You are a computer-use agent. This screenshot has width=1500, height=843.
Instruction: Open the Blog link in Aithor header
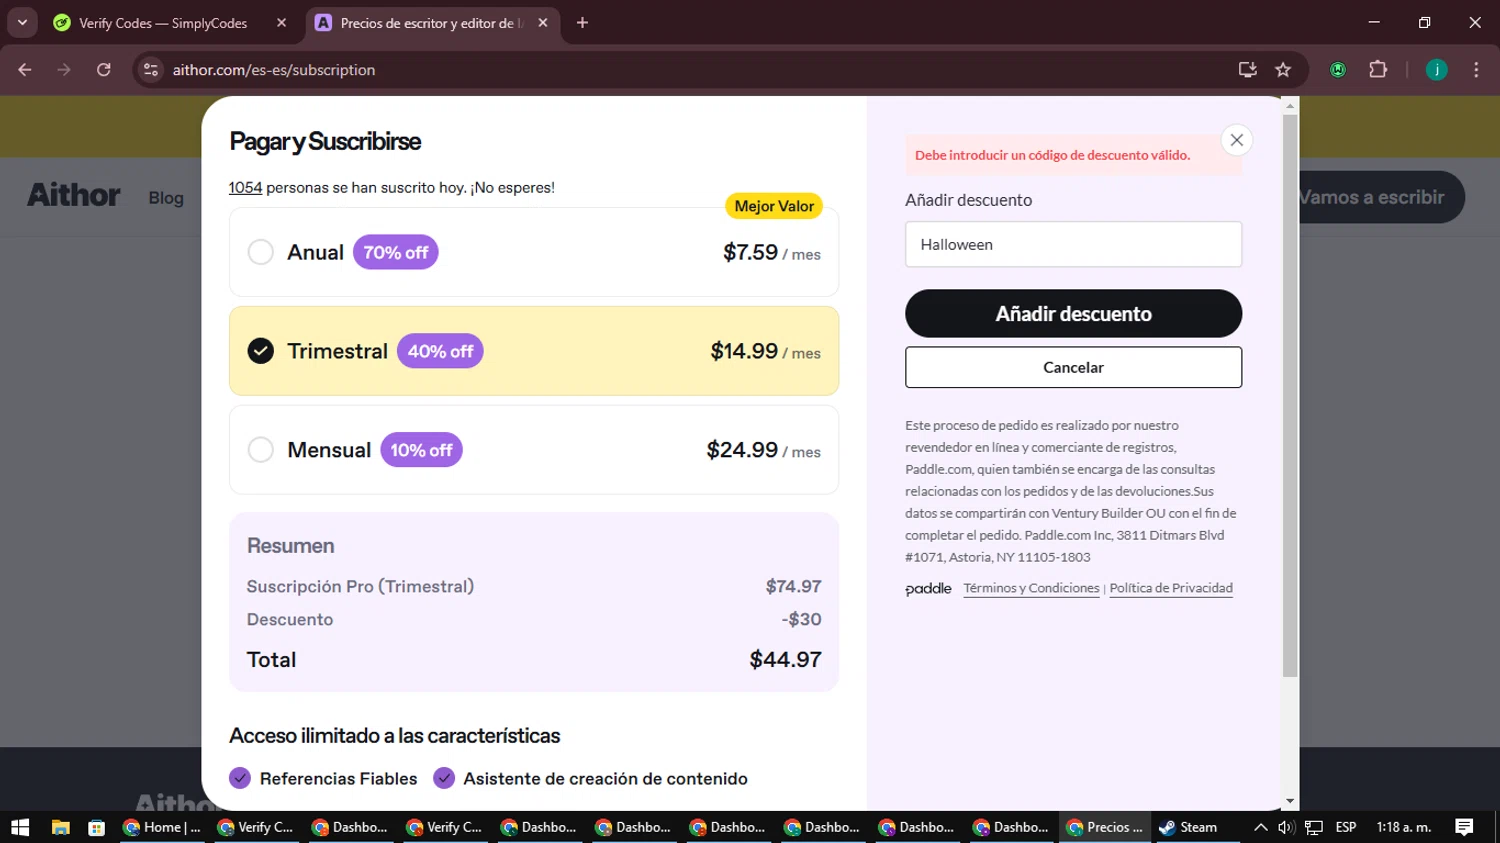(x=166, y=198)
